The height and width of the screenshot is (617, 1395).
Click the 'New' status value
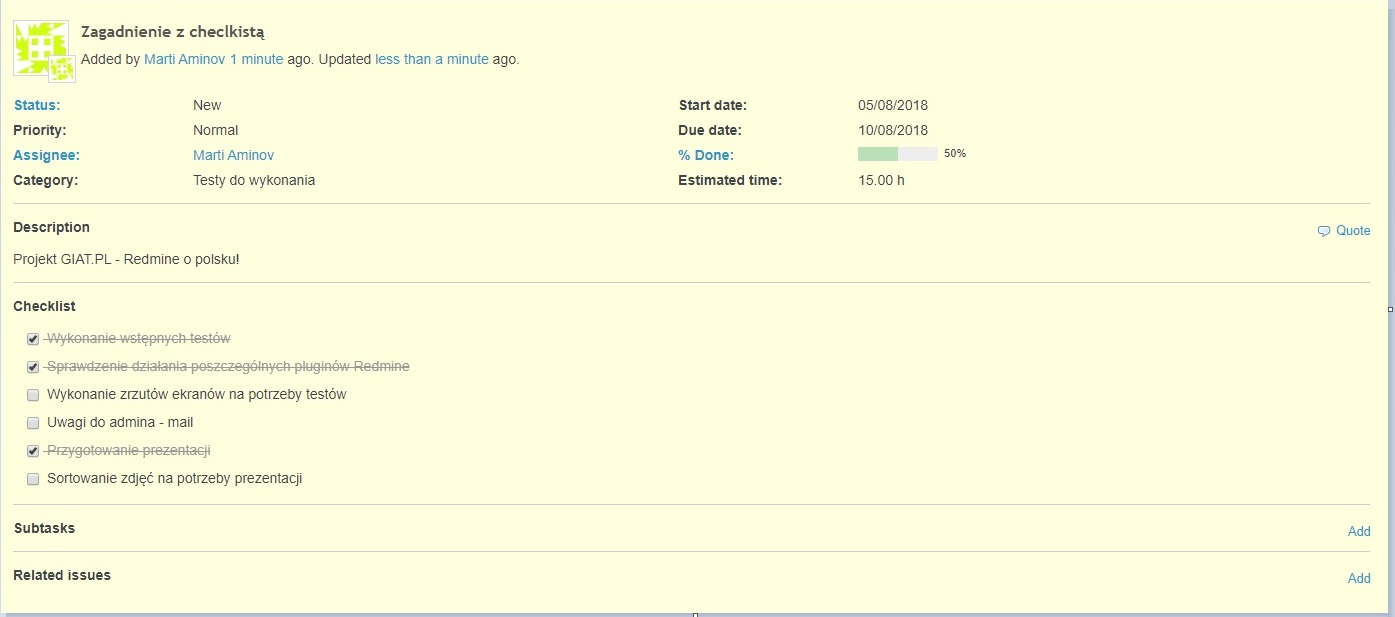pyautogui.click(x=207, y=105)
